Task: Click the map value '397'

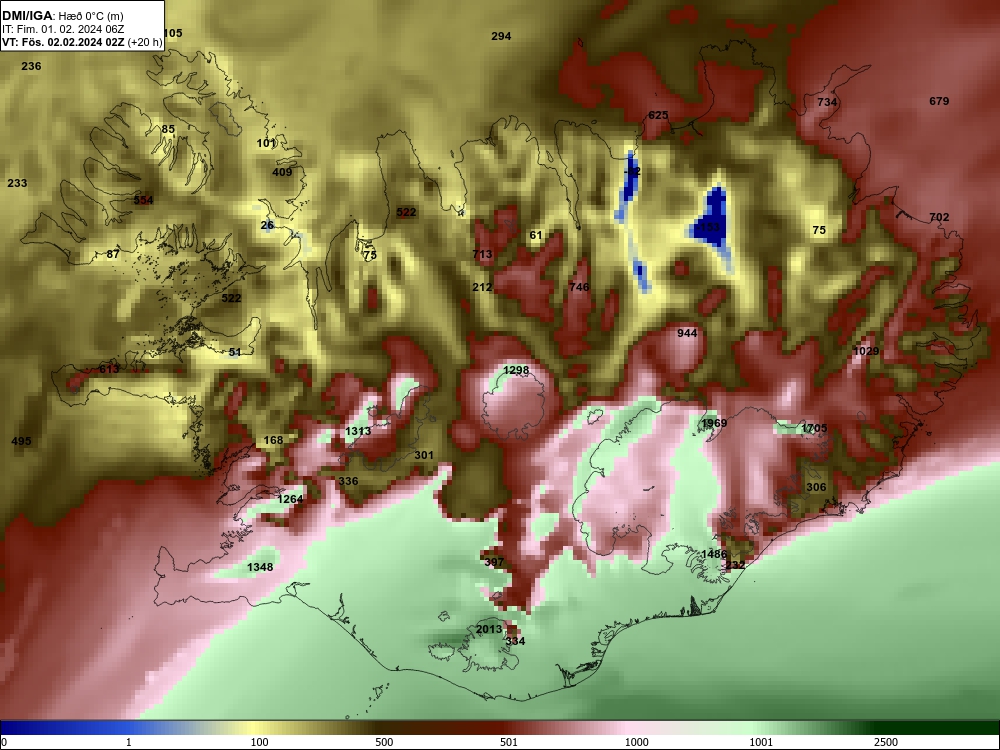Action: pos(494,562)
